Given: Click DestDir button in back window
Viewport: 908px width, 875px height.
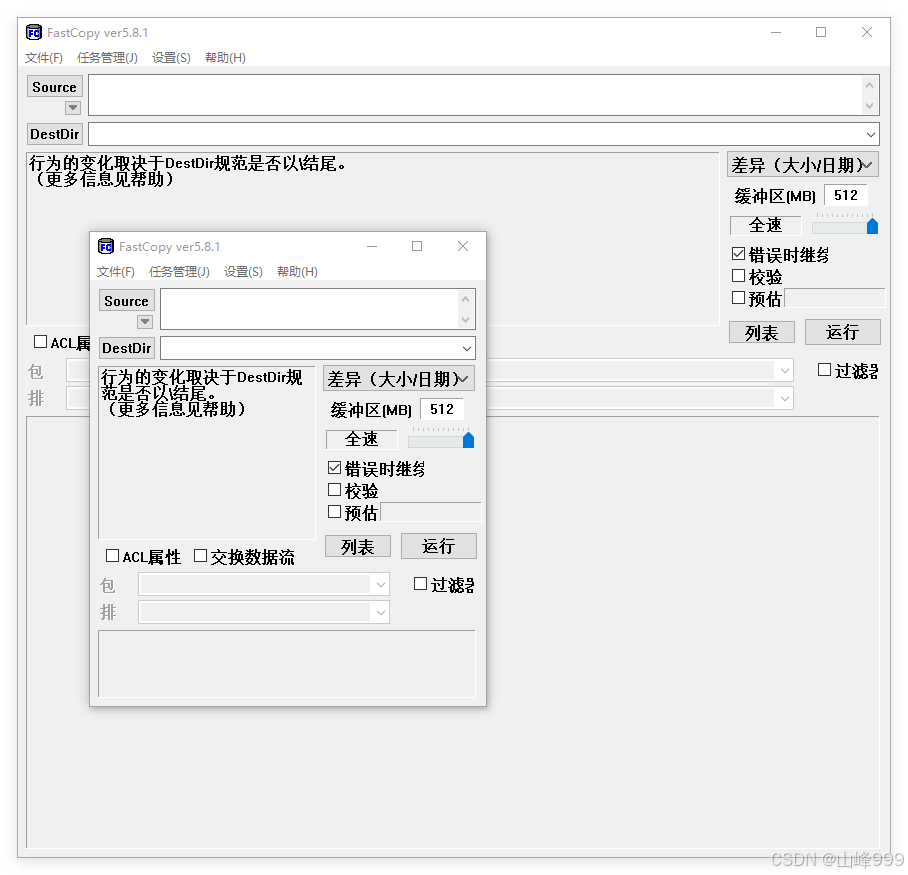Looking at the screenshot, I should [x=54, y=134].
